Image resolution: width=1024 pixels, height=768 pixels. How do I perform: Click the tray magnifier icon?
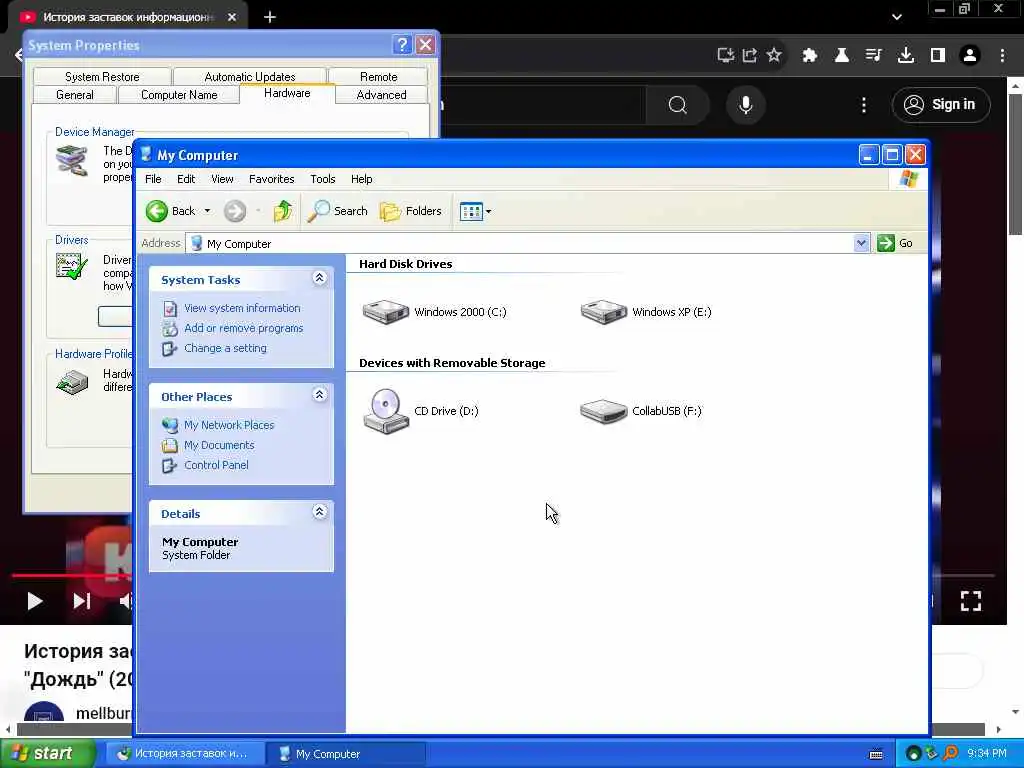point(950,754)
